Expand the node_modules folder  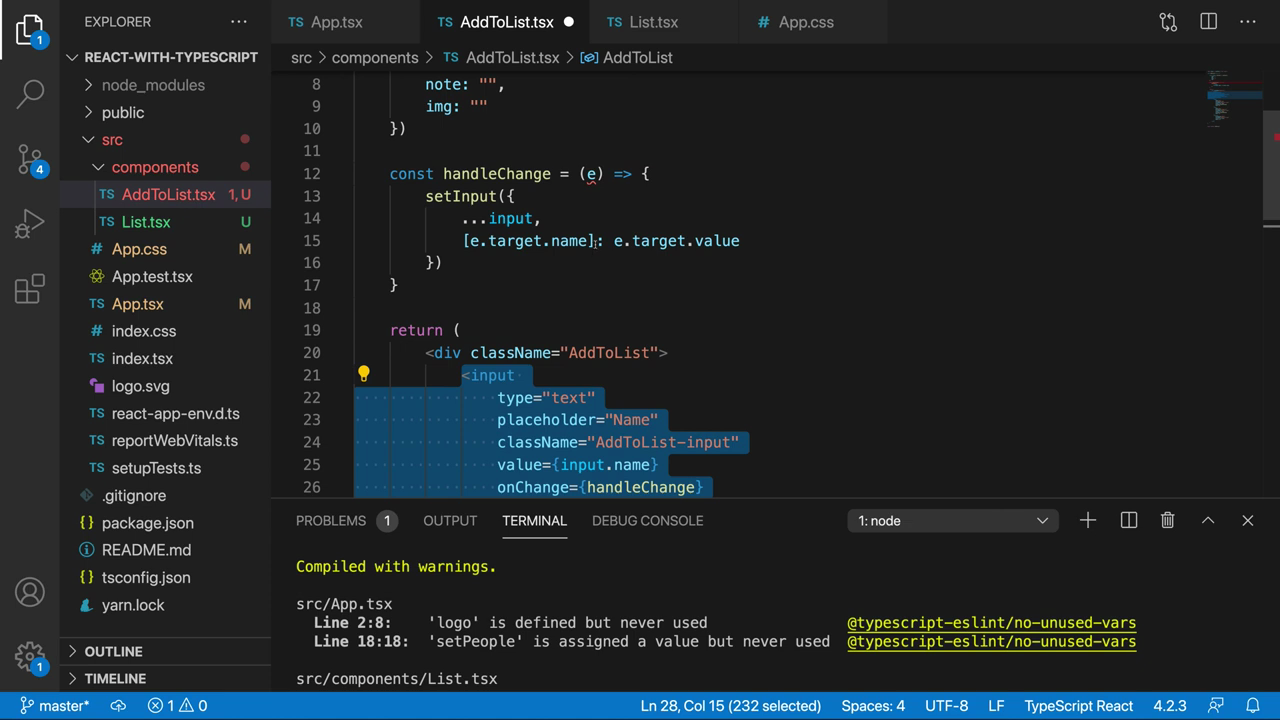coord(165,85)
